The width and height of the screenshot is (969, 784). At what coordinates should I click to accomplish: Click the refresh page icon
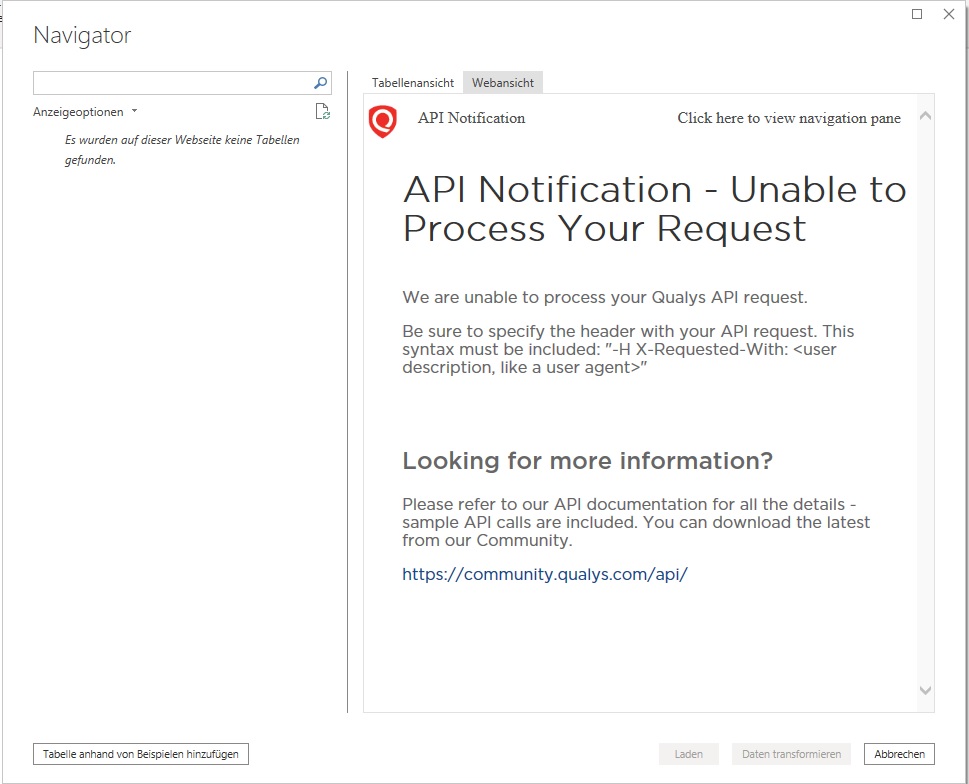[x=323, y=112]
